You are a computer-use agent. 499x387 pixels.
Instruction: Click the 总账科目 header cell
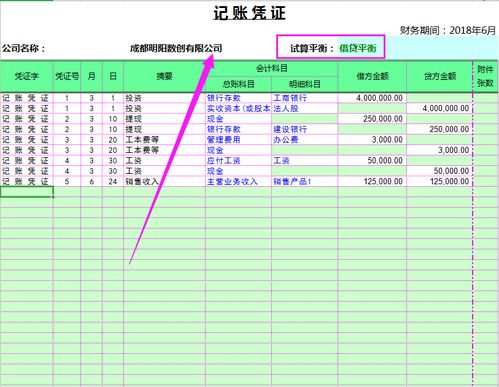[x=238, y=84]
